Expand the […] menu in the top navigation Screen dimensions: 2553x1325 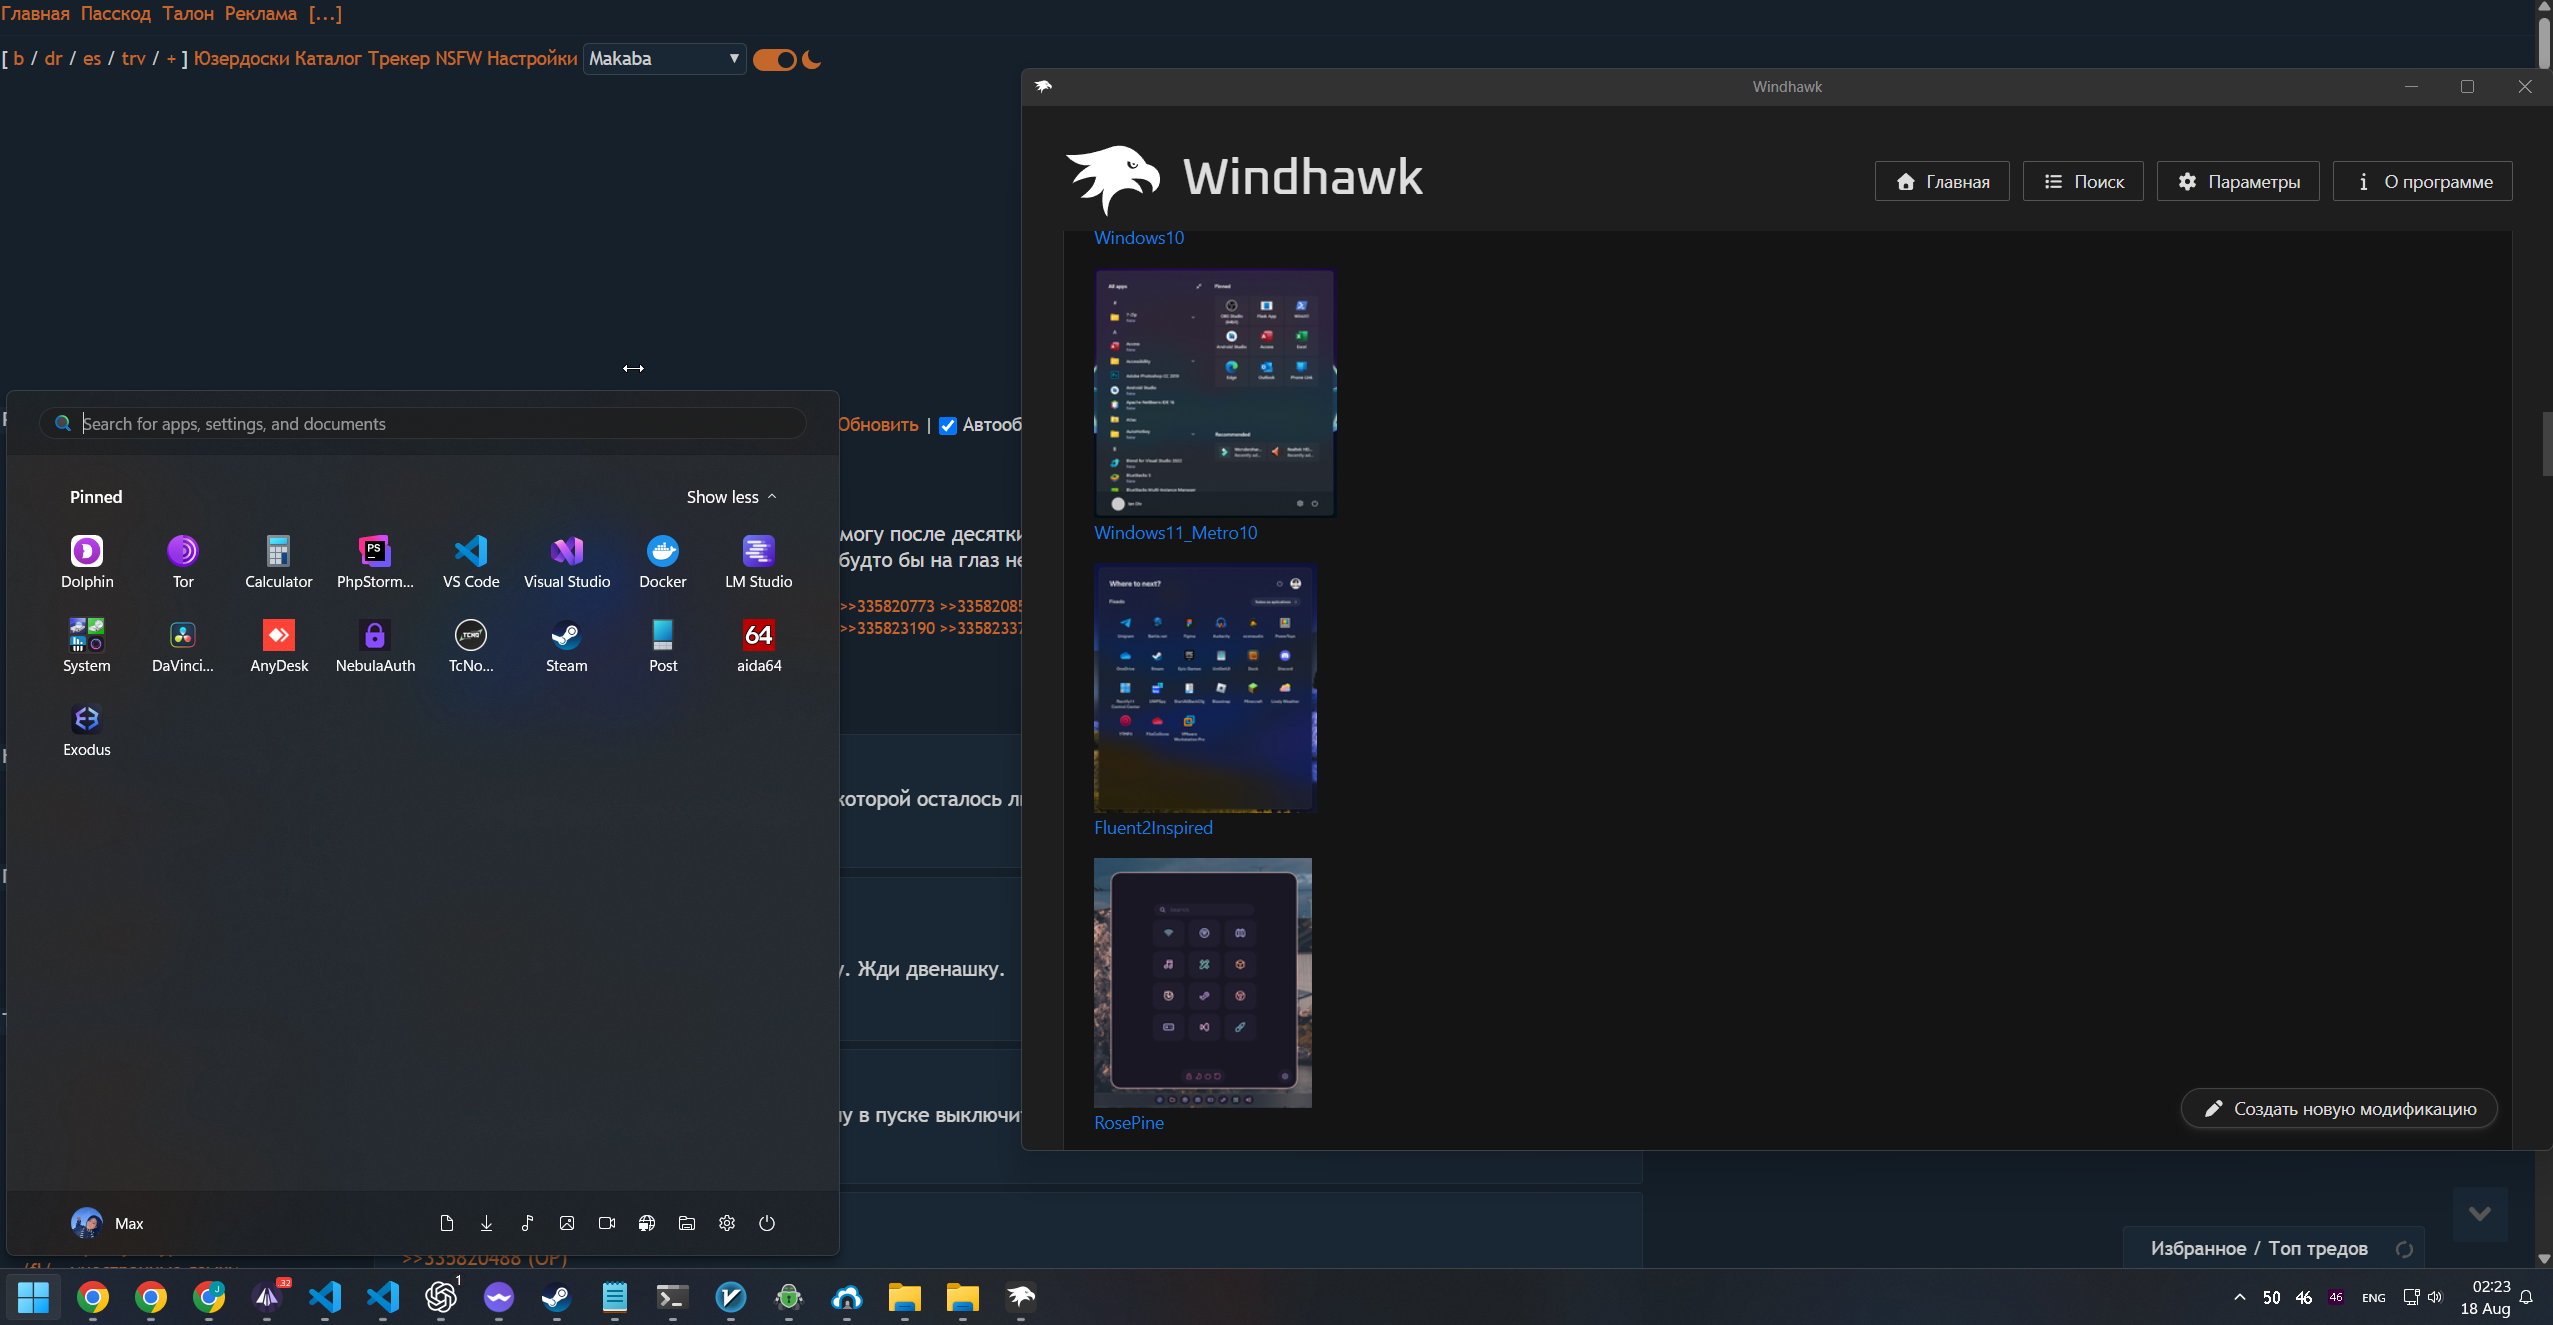325,14
